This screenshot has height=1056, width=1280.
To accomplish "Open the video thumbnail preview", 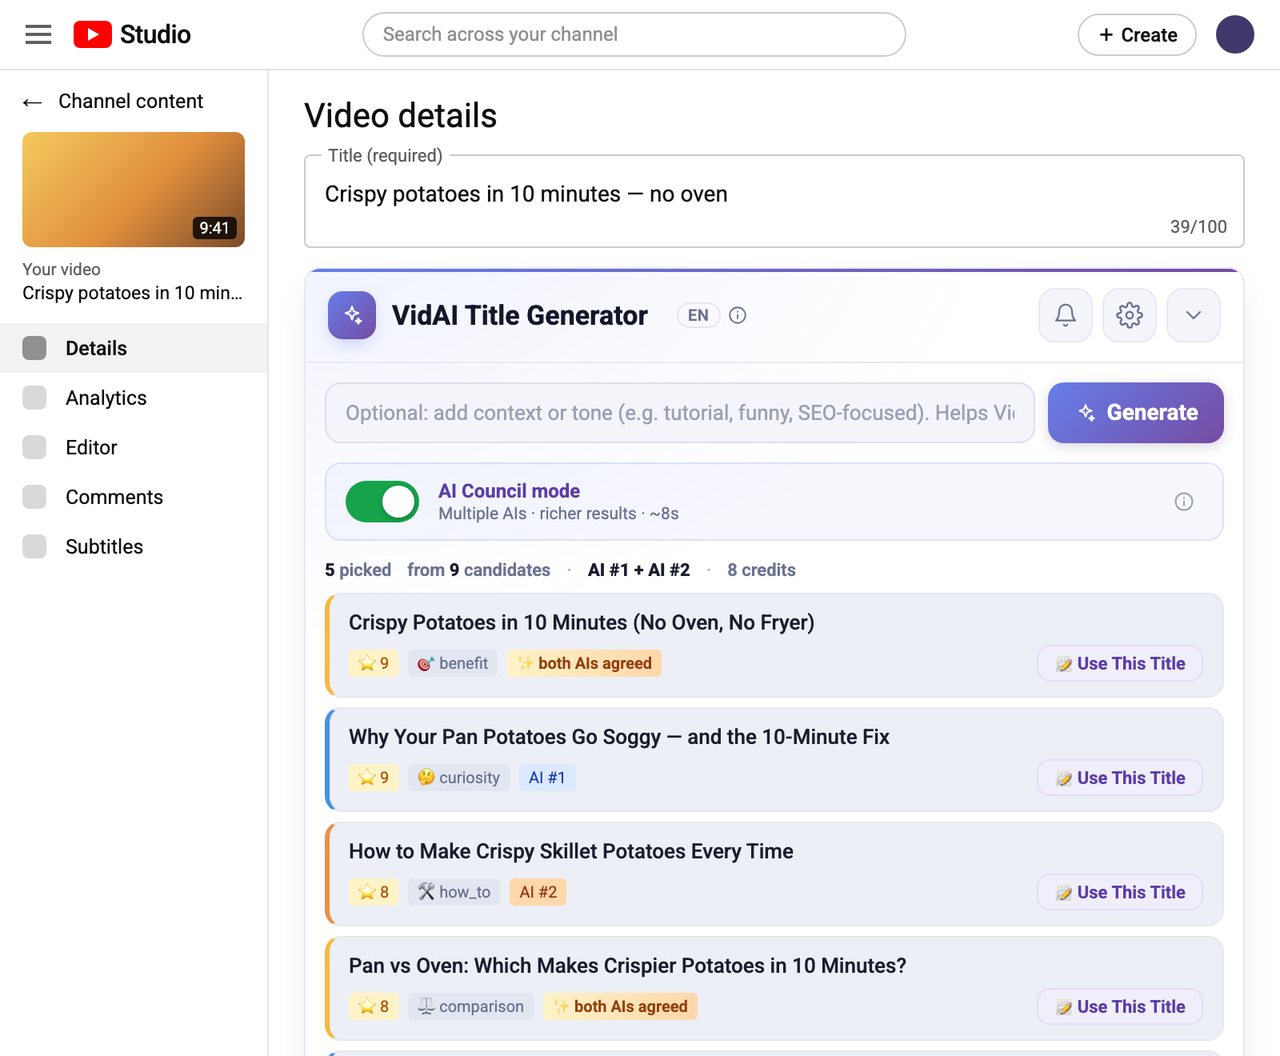I will (134, 190).
